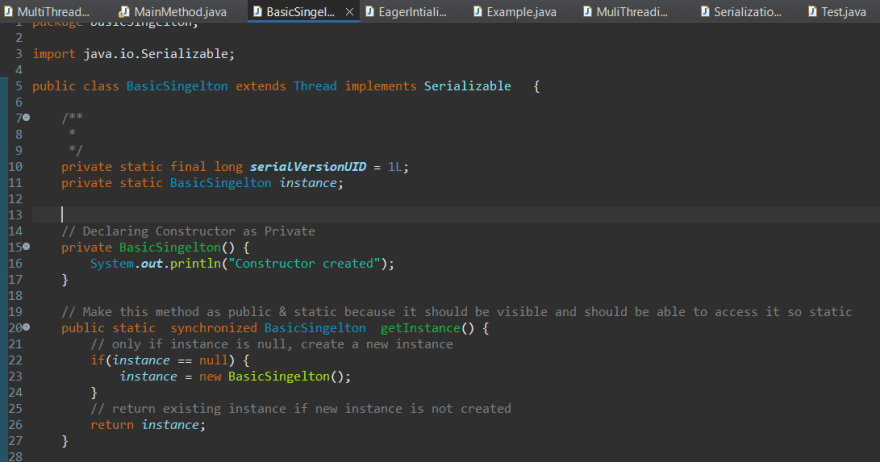Screen dimensions: 880x462
Task: Click the "Constructor created" string literal
Action: click(304, 263)
